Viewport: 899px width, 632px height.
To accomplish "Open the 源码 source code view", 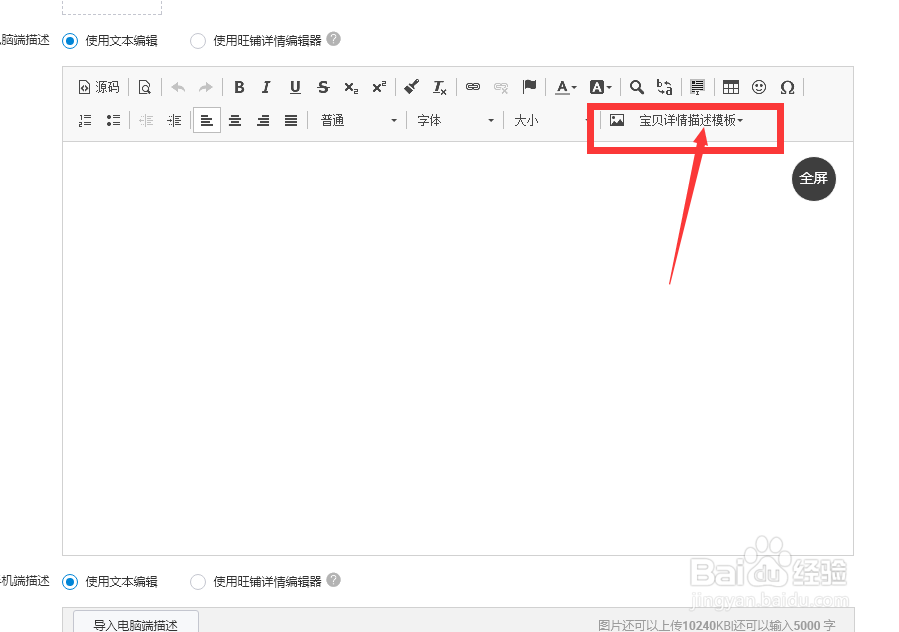I will point(99,87).
